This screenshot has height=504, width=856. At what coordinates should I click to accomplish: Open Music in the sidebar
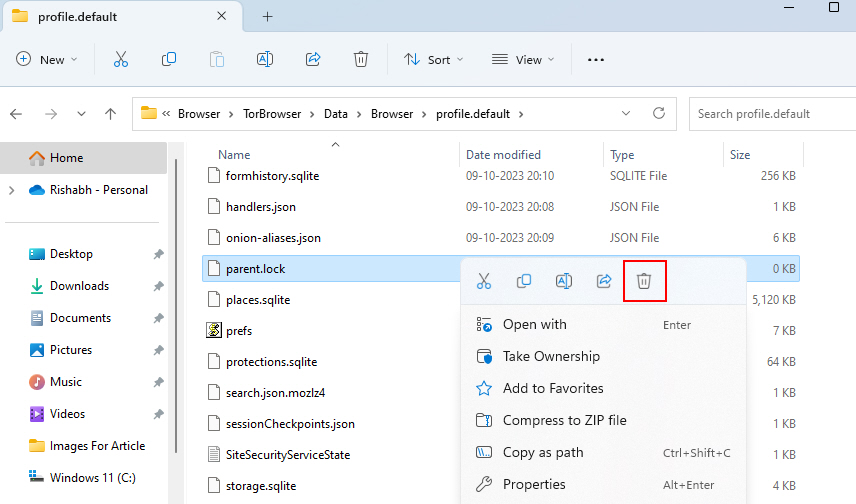tap(66, 382)
